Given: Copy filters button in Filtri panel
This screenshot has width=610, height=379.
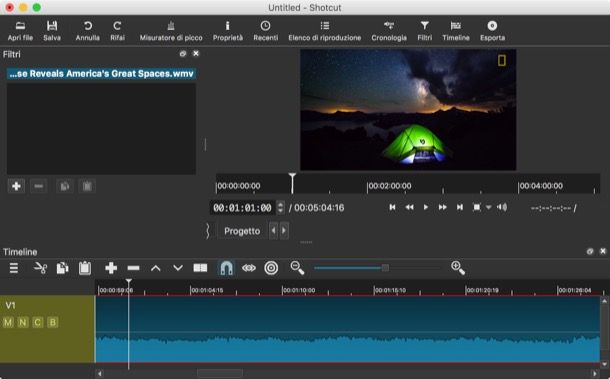Looking at the screenshot, I should (x=65, y=186).
